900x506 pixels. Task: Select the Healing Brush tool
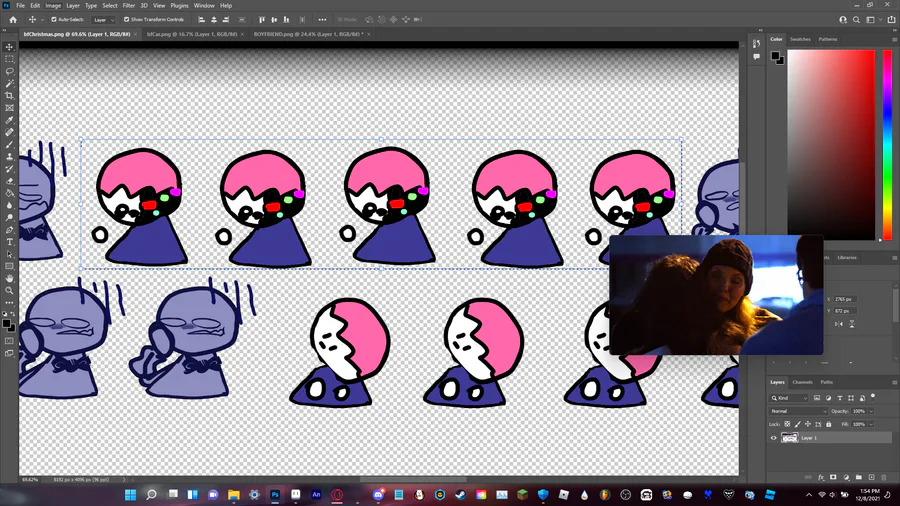(9, 132)
